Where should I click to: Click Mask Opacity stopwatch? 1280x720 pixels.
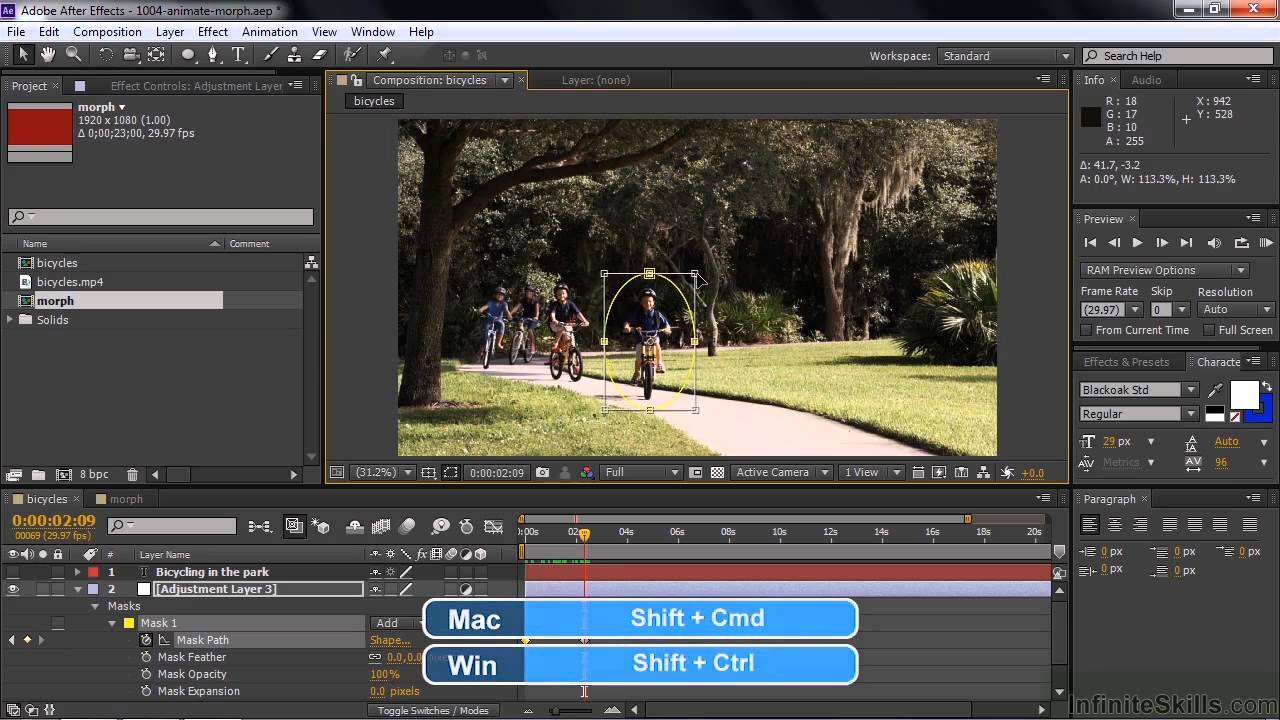pyautogui.click(x=147, y=674)
